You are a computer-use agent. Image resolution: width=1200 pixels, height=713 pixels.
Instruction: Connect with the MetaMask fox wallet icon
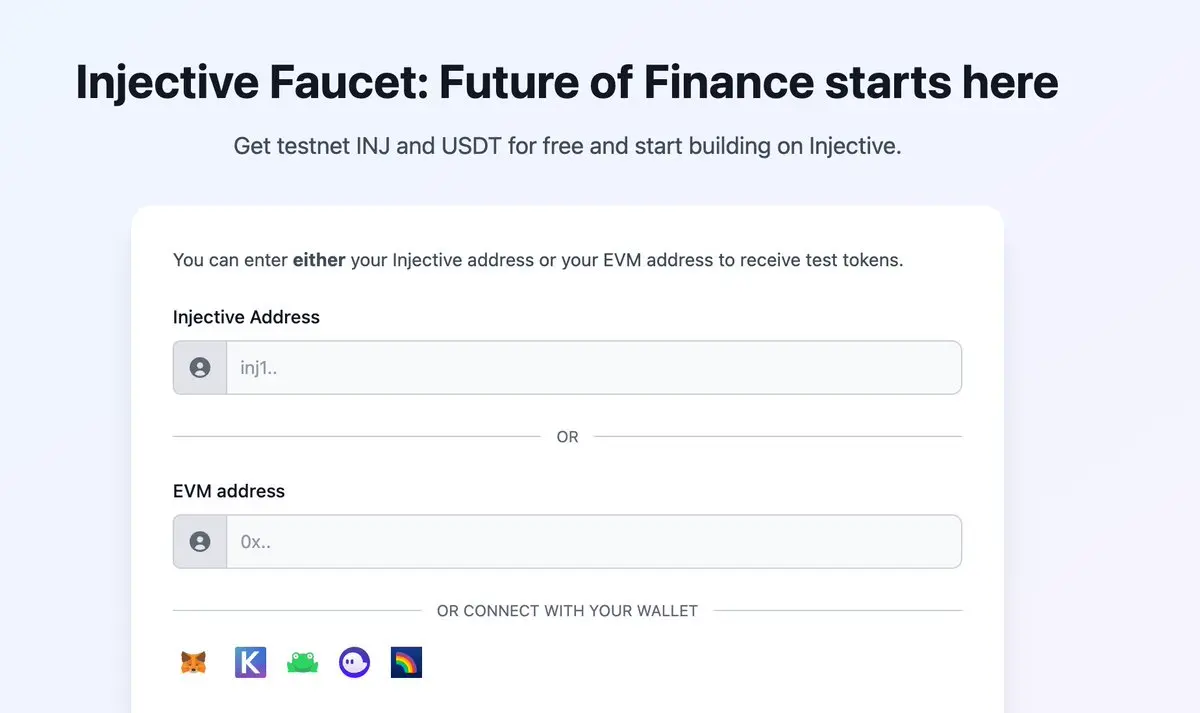194,662
